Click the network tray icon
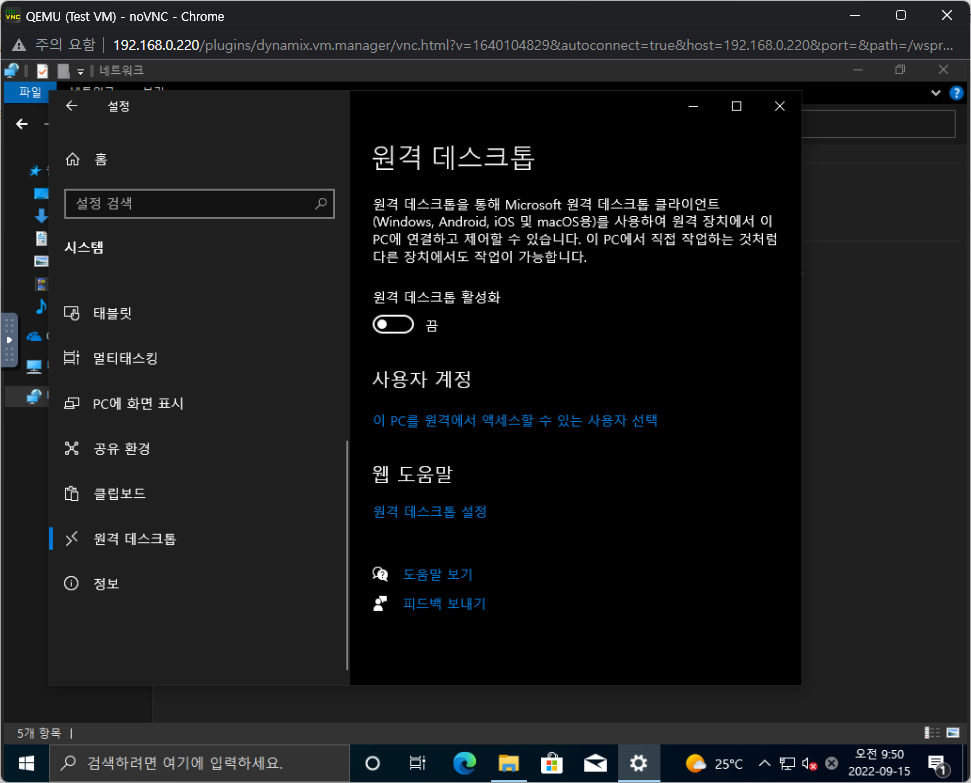The image size is (971, 783). (x=787, y=763)
